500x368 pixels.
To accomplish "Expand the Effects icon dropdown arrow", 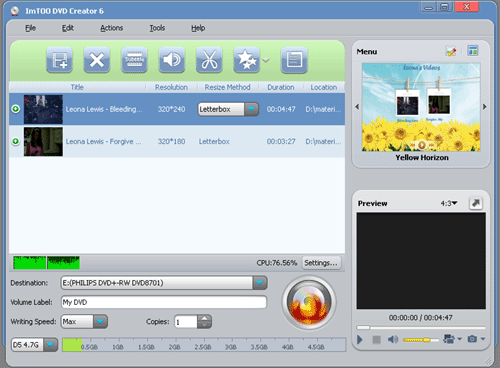I will coord(266,60).
